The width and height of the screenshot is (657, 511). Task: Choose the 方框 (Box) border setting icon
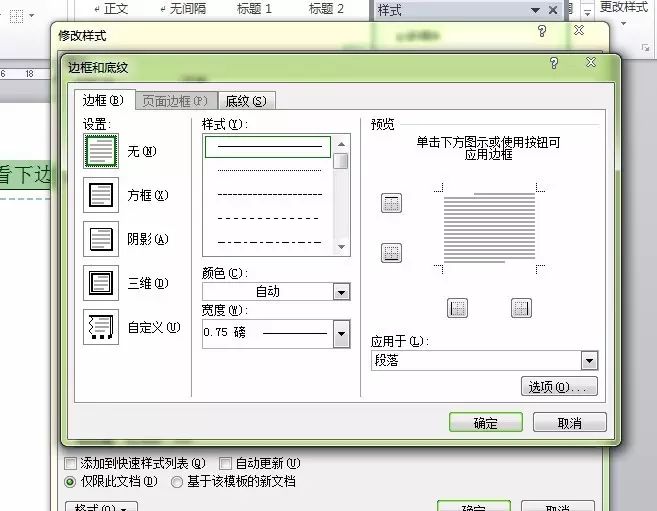[x=101, y=195]
